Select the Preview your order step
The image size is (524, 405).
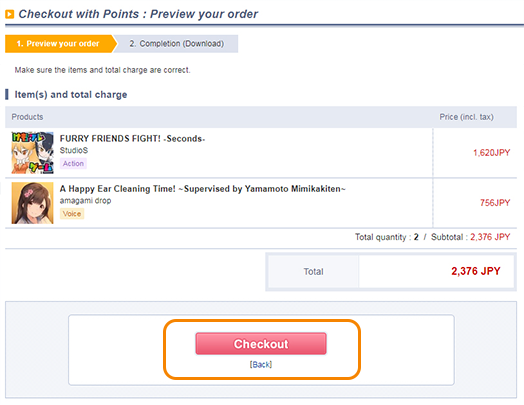(58, 44)
